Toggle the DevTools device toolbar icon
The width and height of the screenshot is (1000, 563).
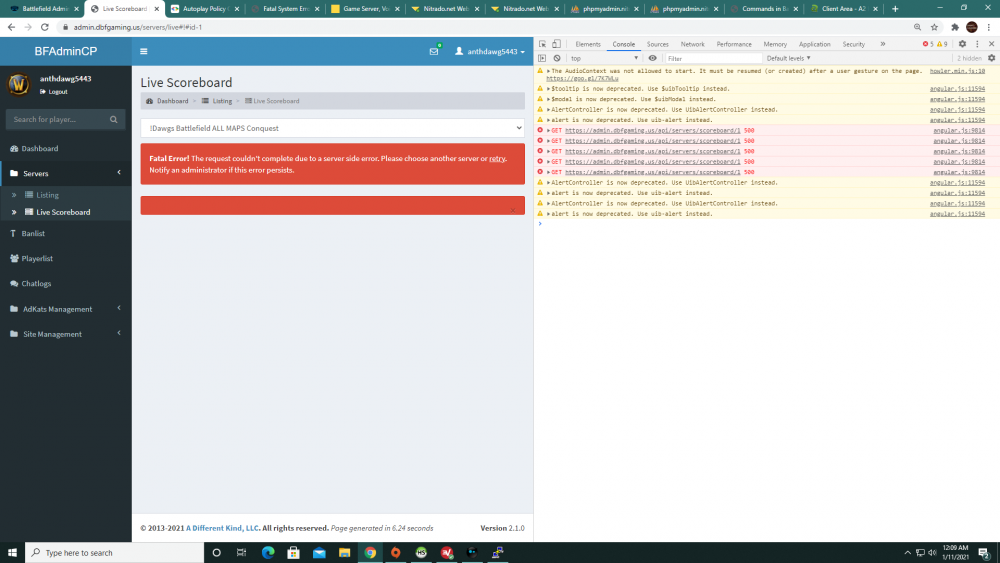tap(556, 44)
